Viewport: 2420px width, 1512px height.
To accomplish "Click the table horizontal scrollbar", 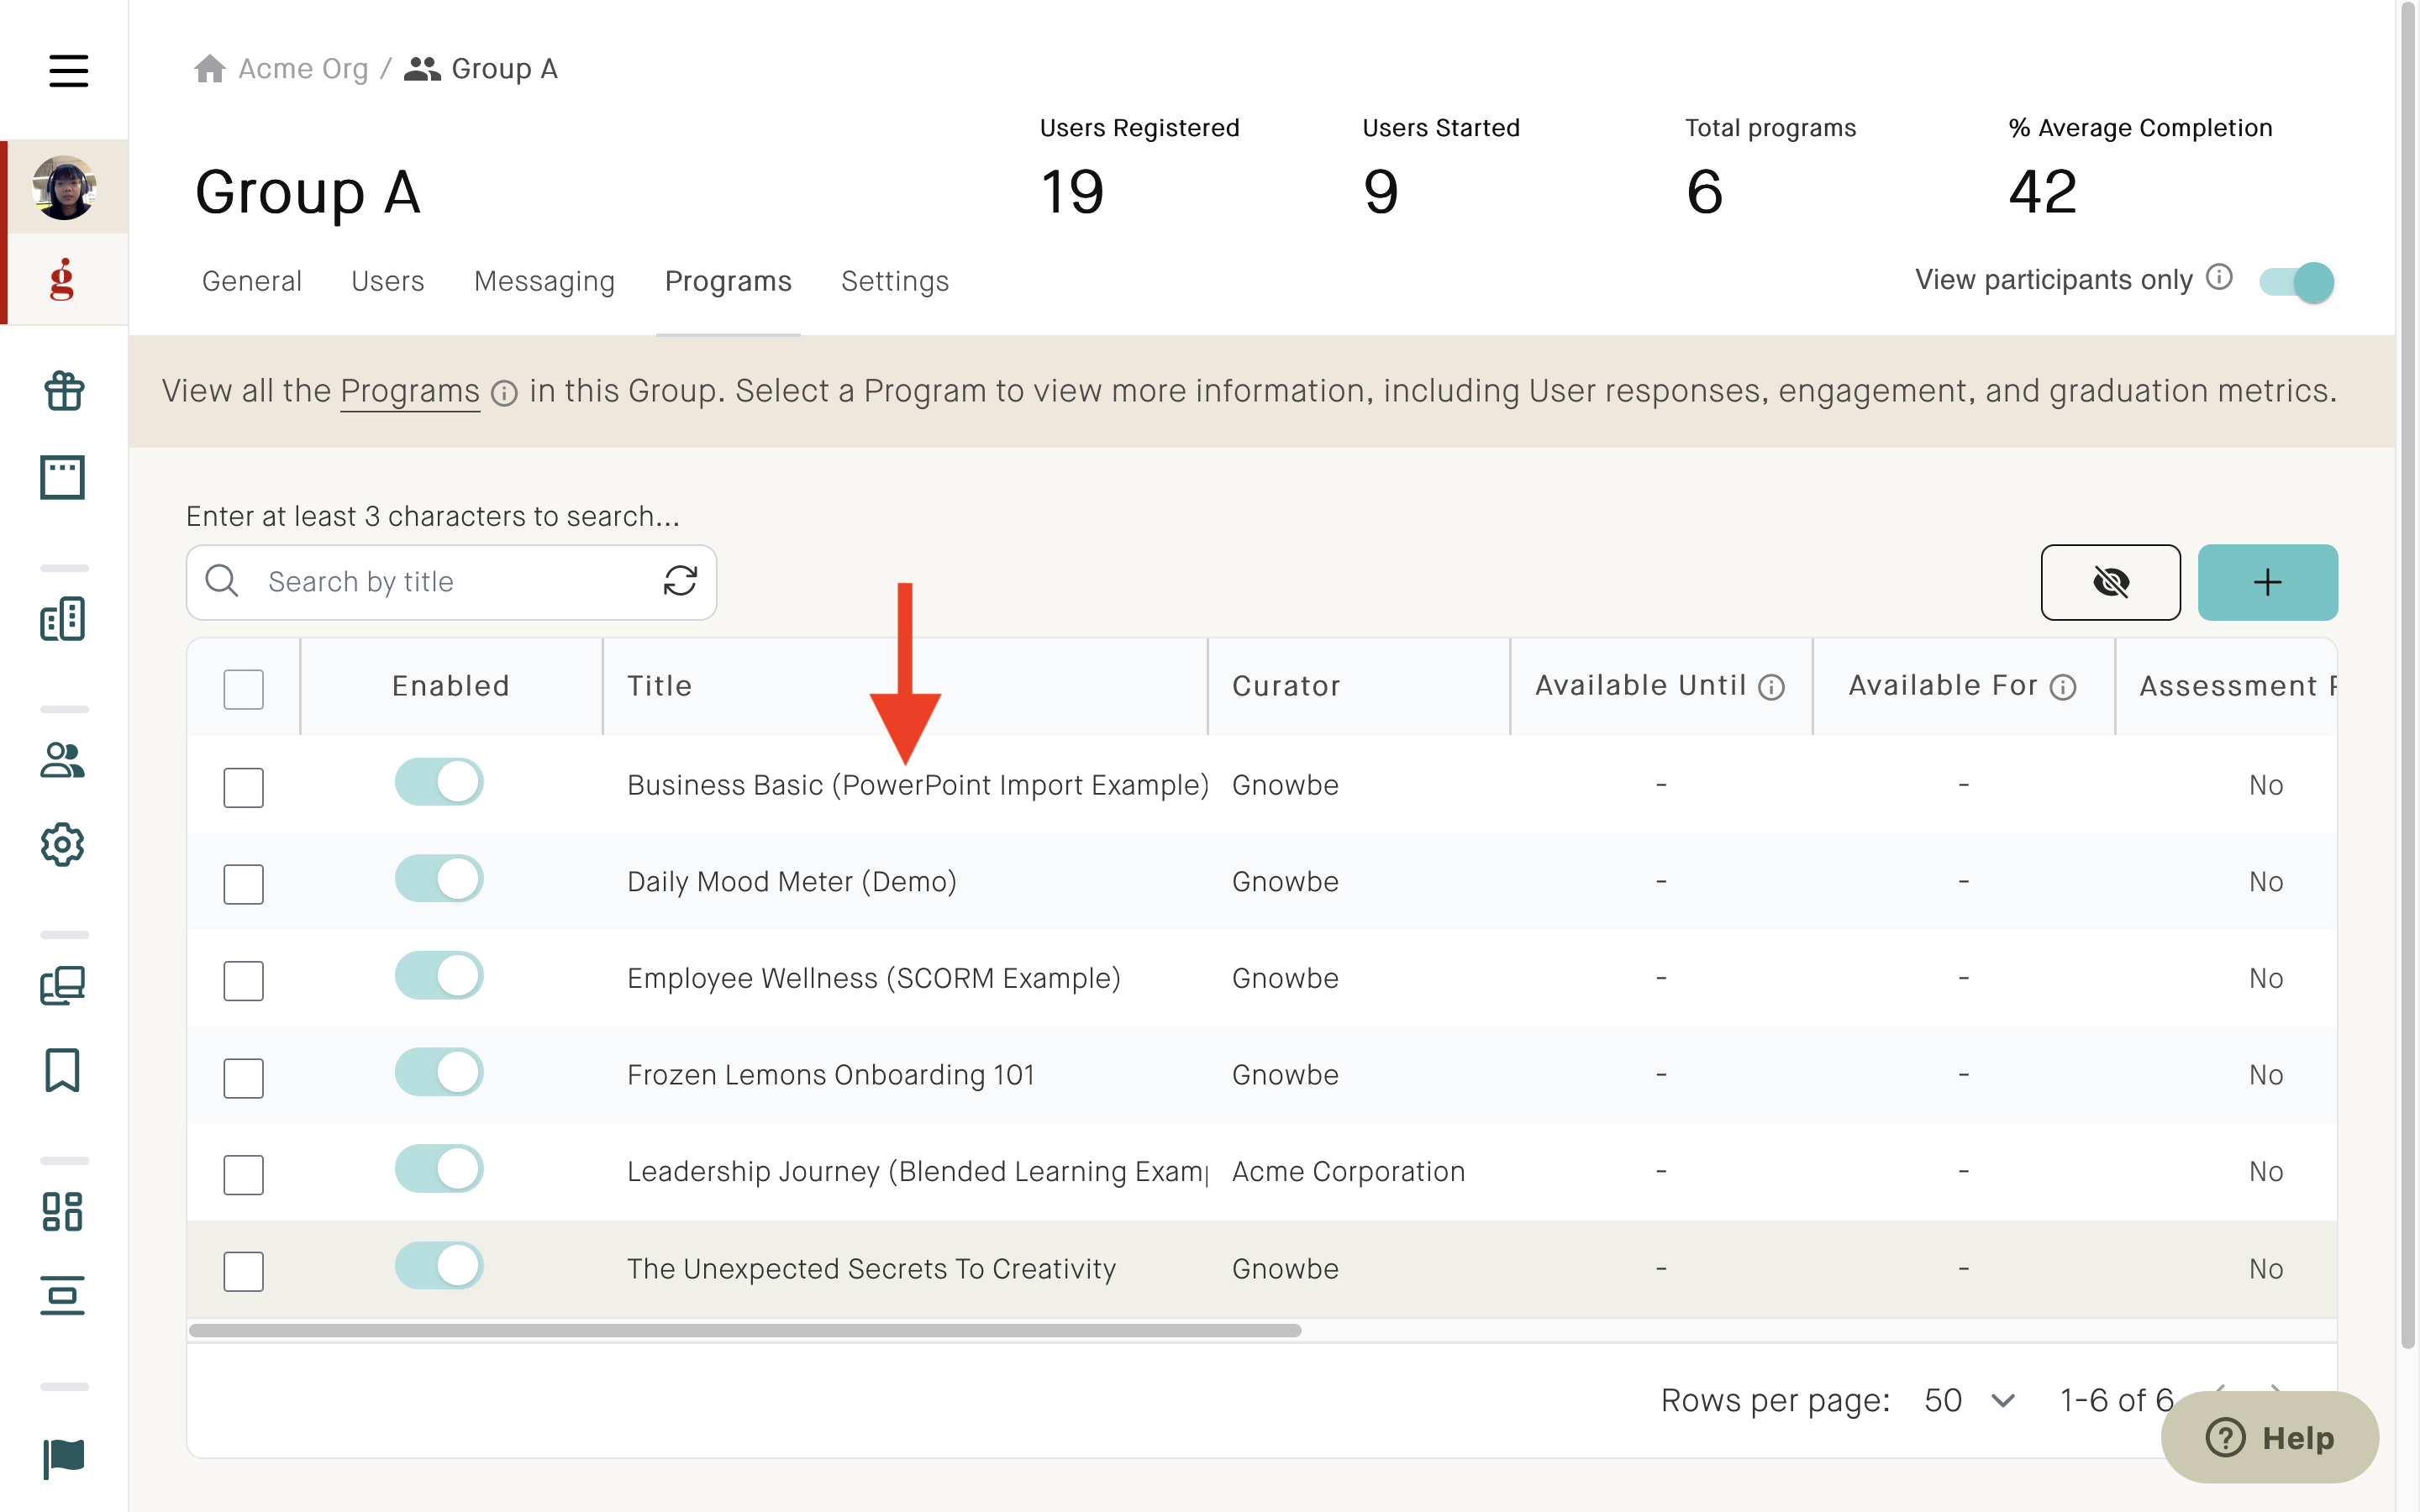I will coord(745,1331).
